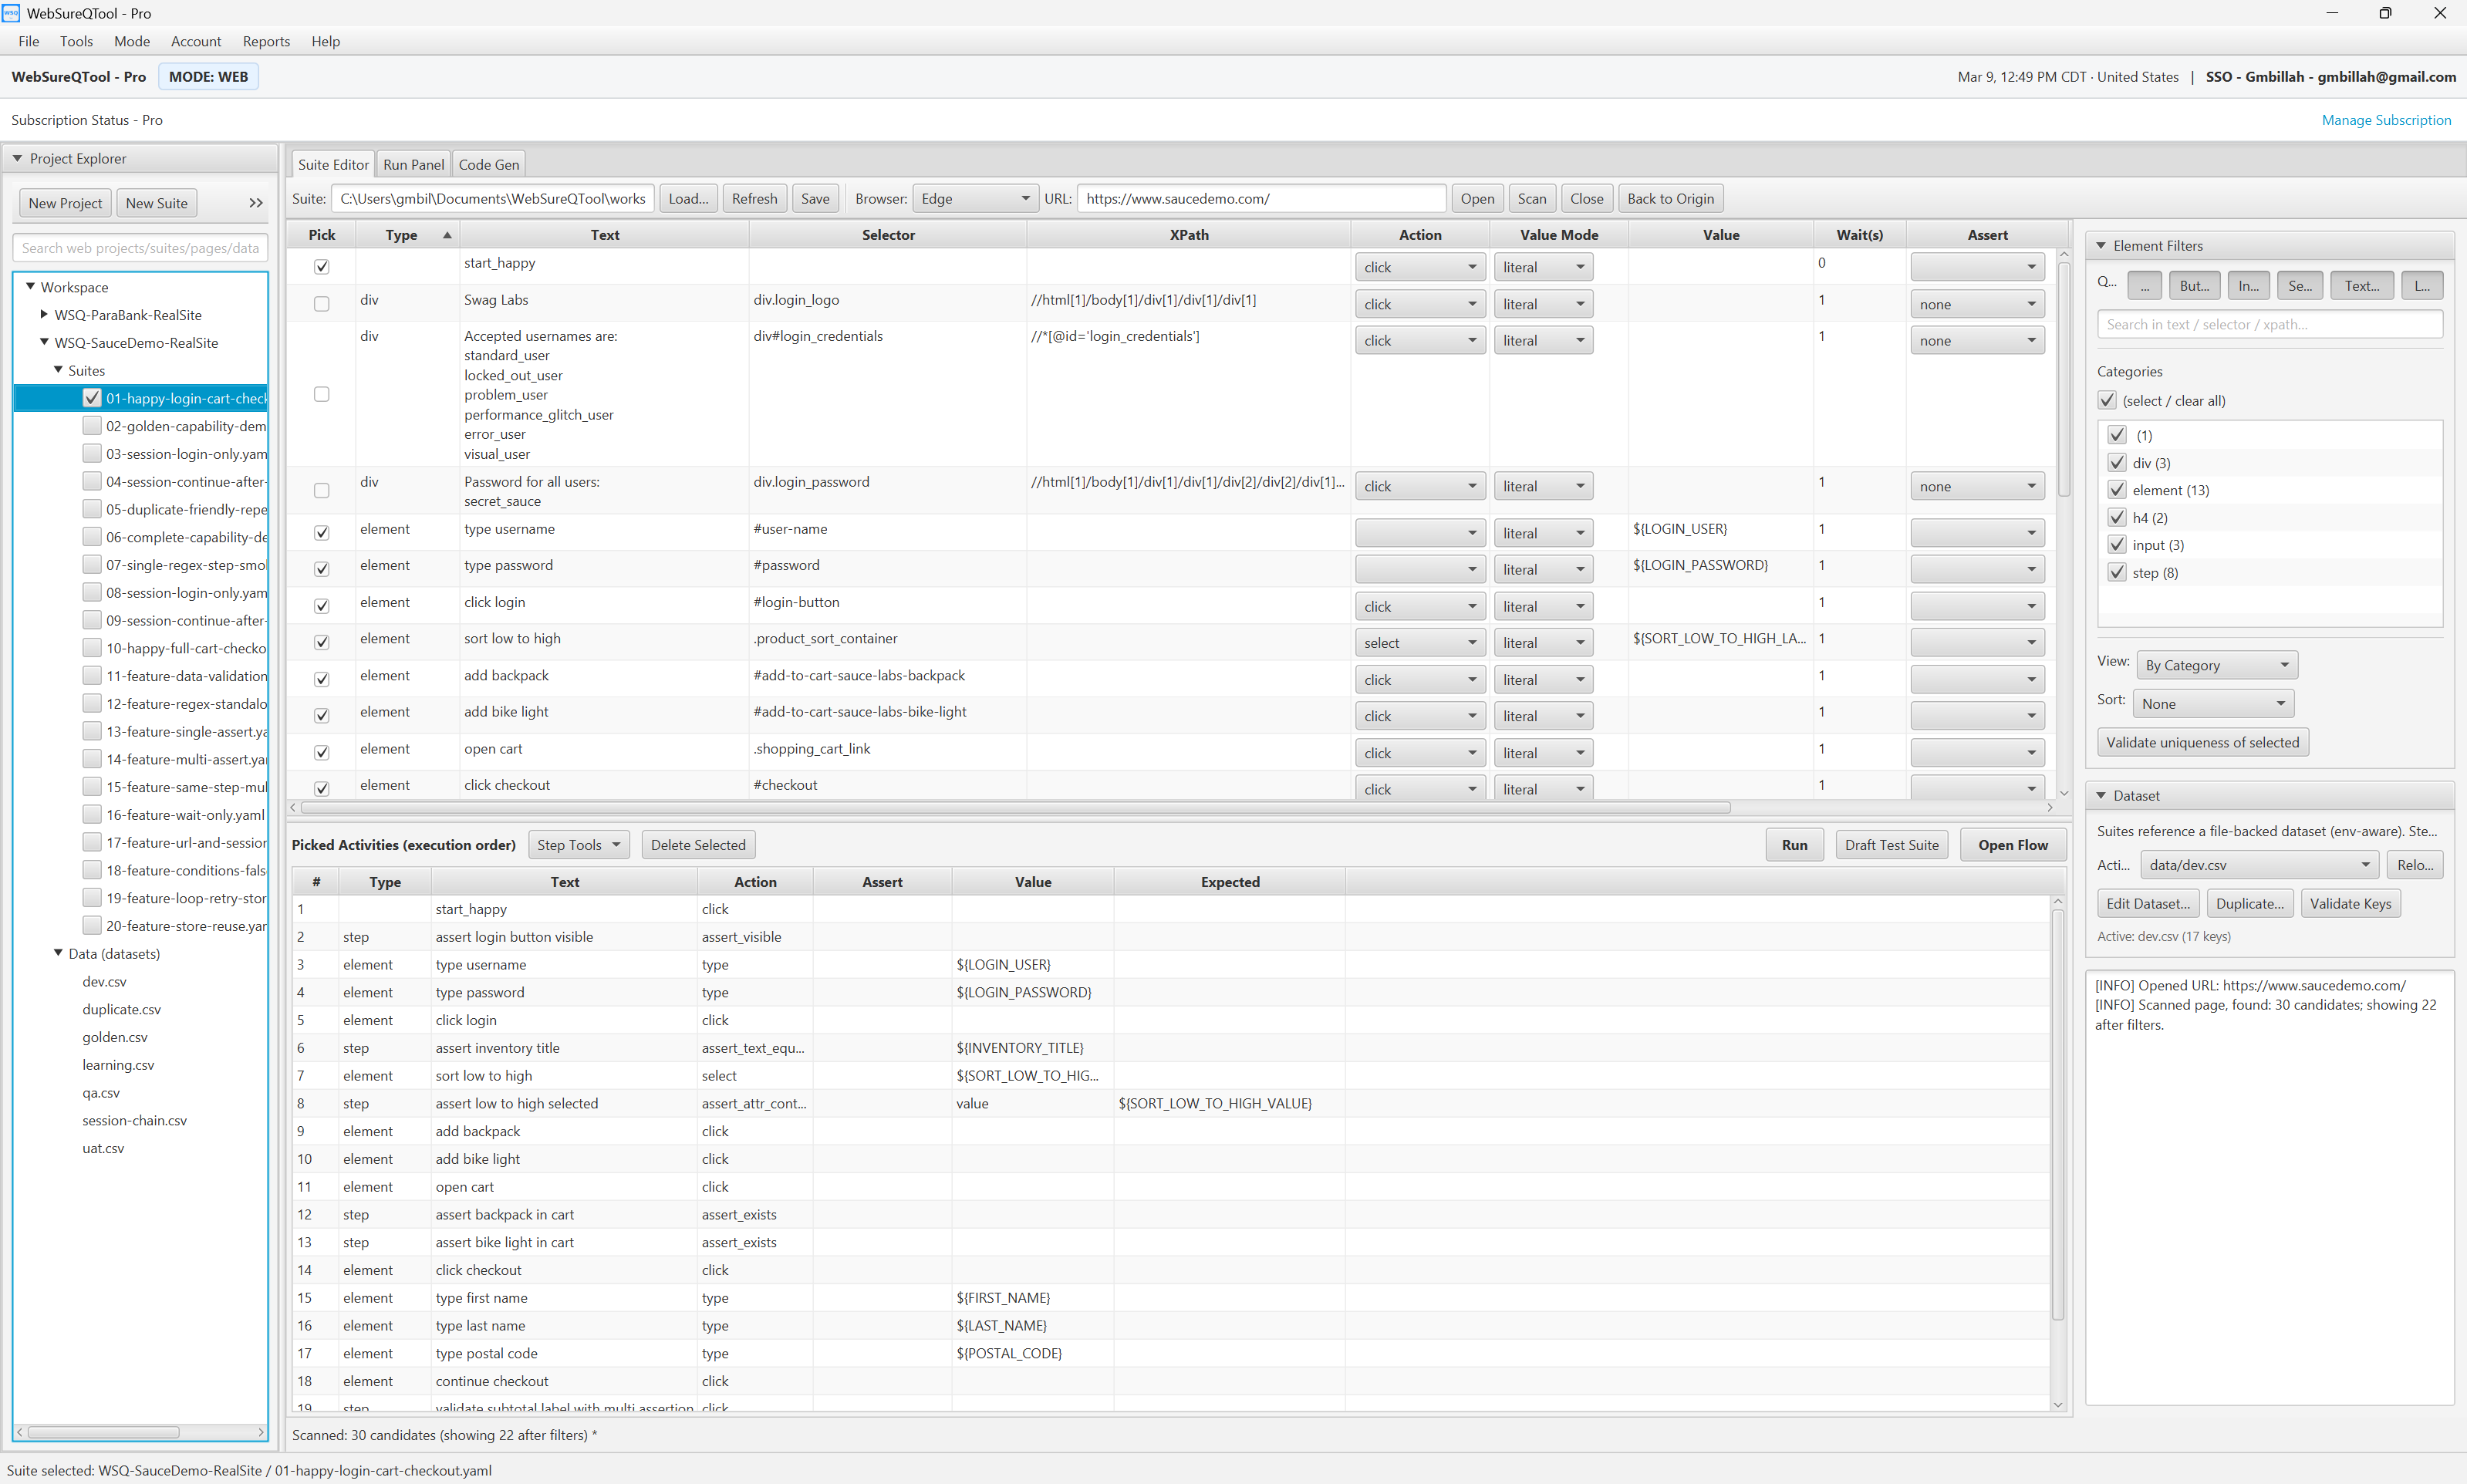The height and width of the screenshot is (1484, 2467).
Task: Expand the WSQ-ParaBank-RealSite project node
Action: 44,314
